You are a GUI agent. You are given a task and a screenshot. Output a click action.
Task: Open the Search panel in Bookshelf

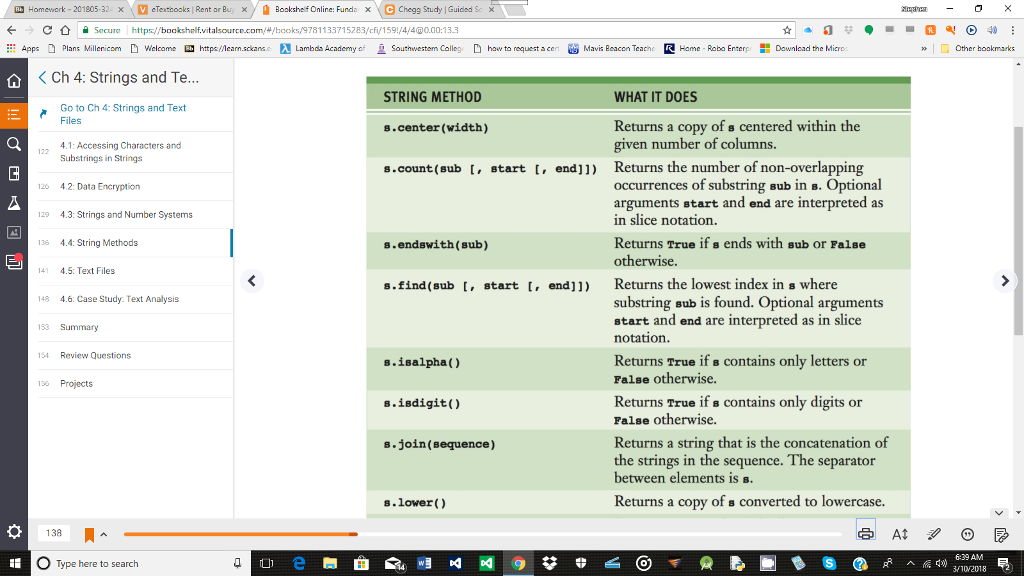coord(15,144)
